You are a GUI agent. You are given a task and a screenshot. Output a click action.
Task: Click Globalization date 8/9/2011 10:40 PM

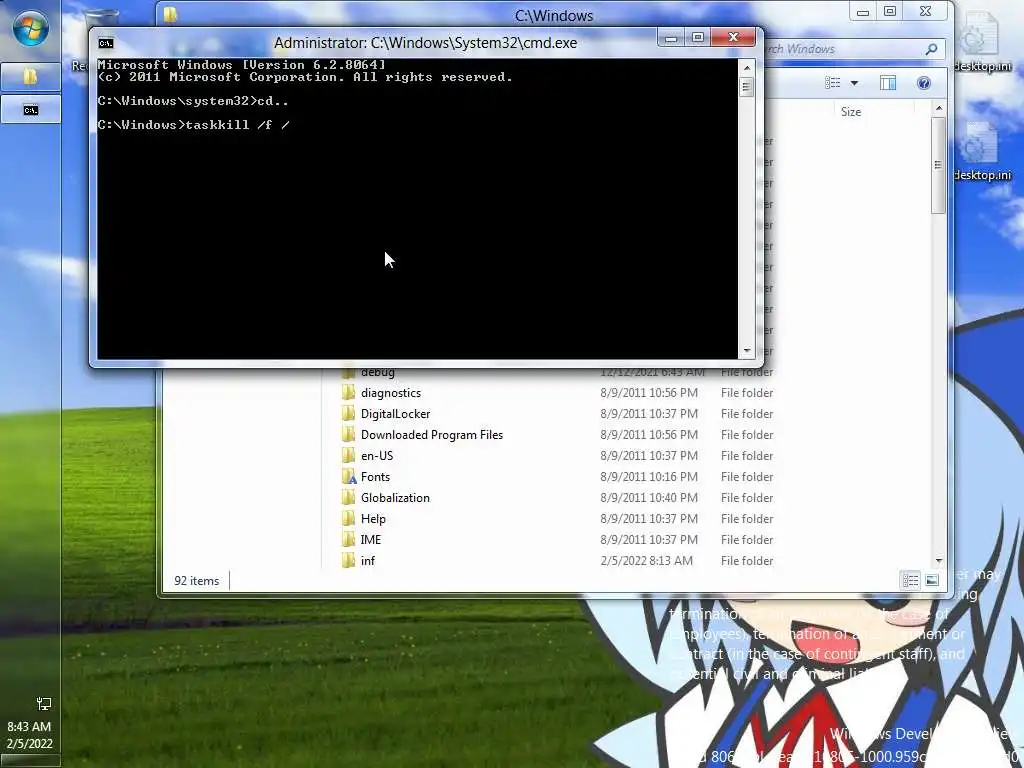click(649, 498)
